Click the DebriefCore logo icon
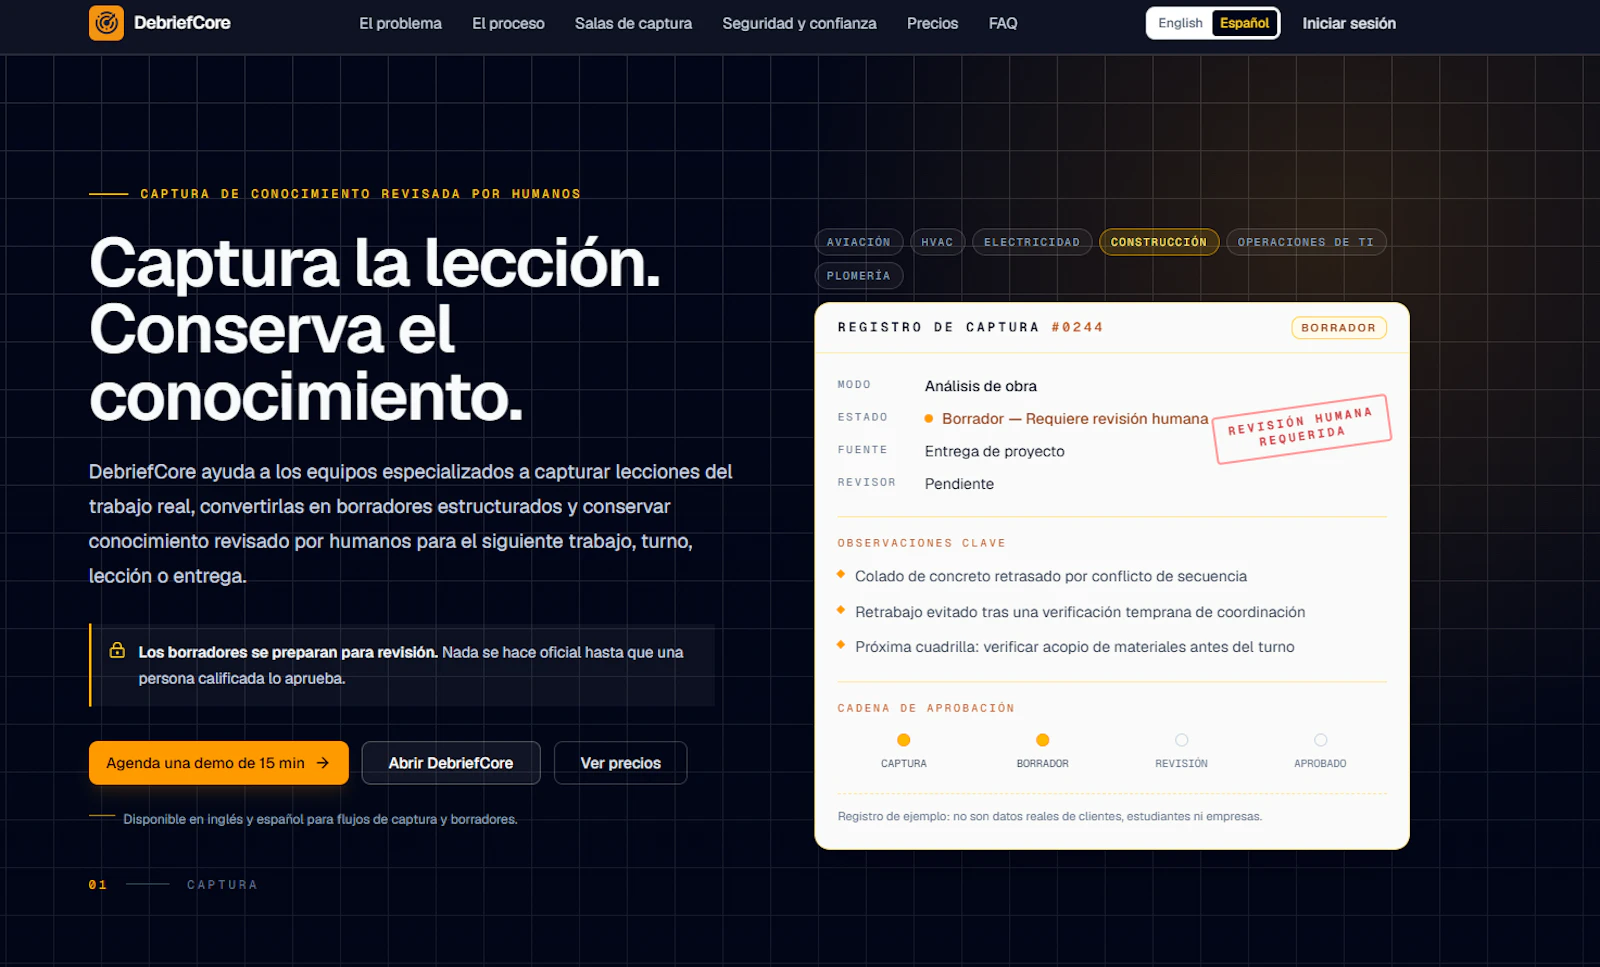This screenshot has height=967, width=1600. point(106,23)
